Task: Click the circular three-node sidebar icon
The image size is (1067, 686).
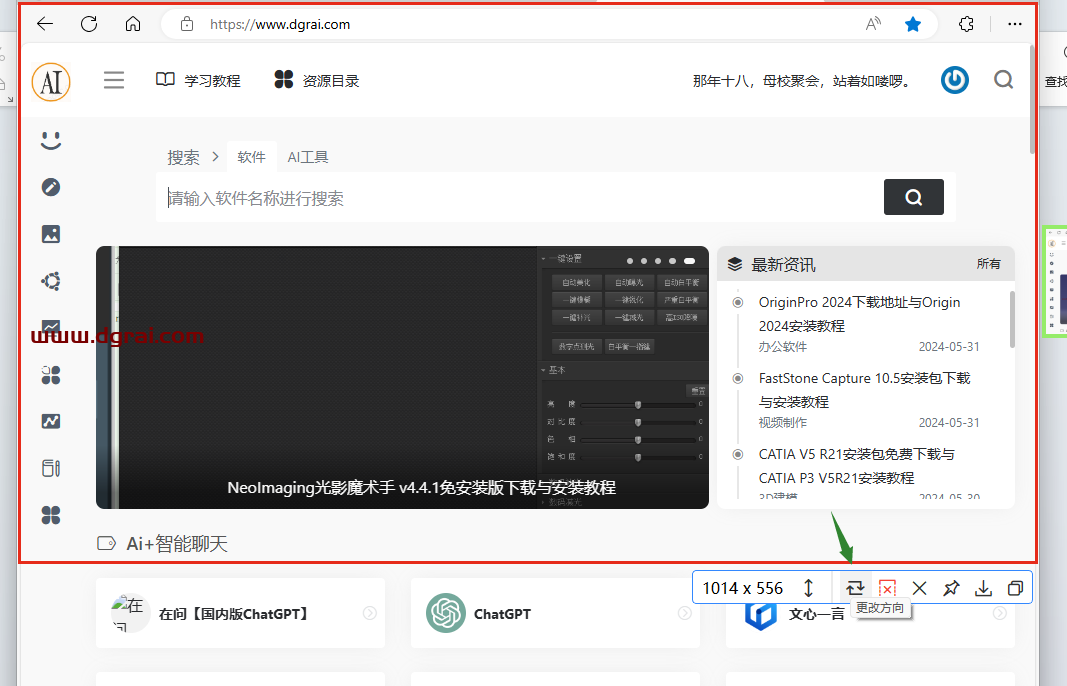Action: [51, 281]
